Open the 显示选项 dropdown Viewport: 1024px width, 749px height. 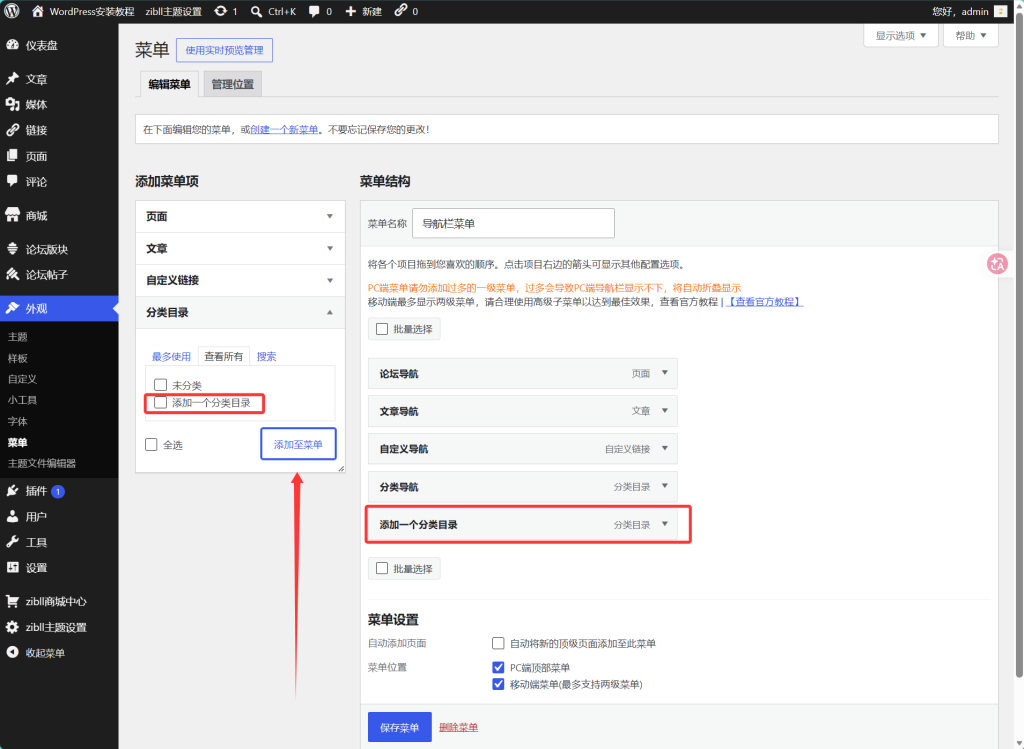901,35
